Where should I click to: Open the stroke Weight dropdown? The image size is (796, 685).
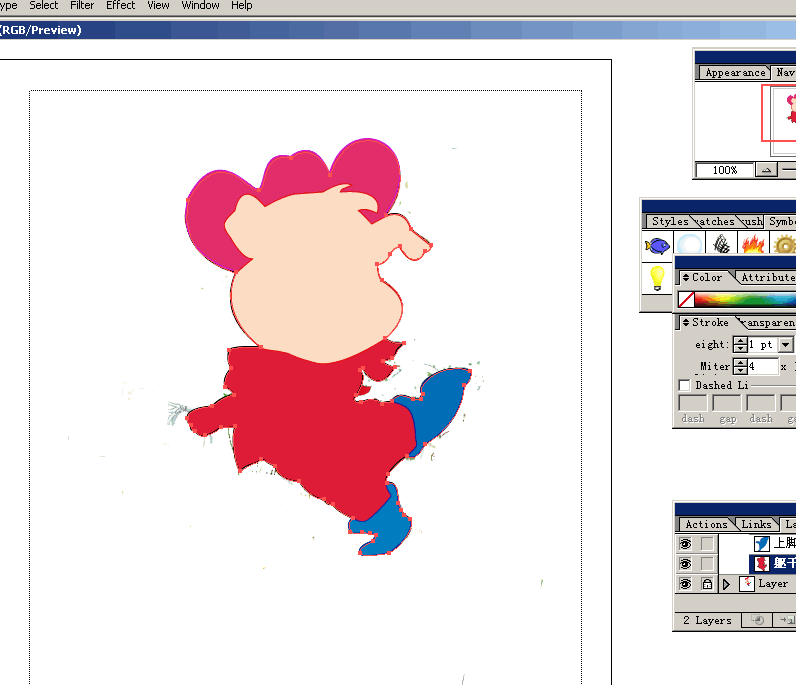tap(785, 345)
